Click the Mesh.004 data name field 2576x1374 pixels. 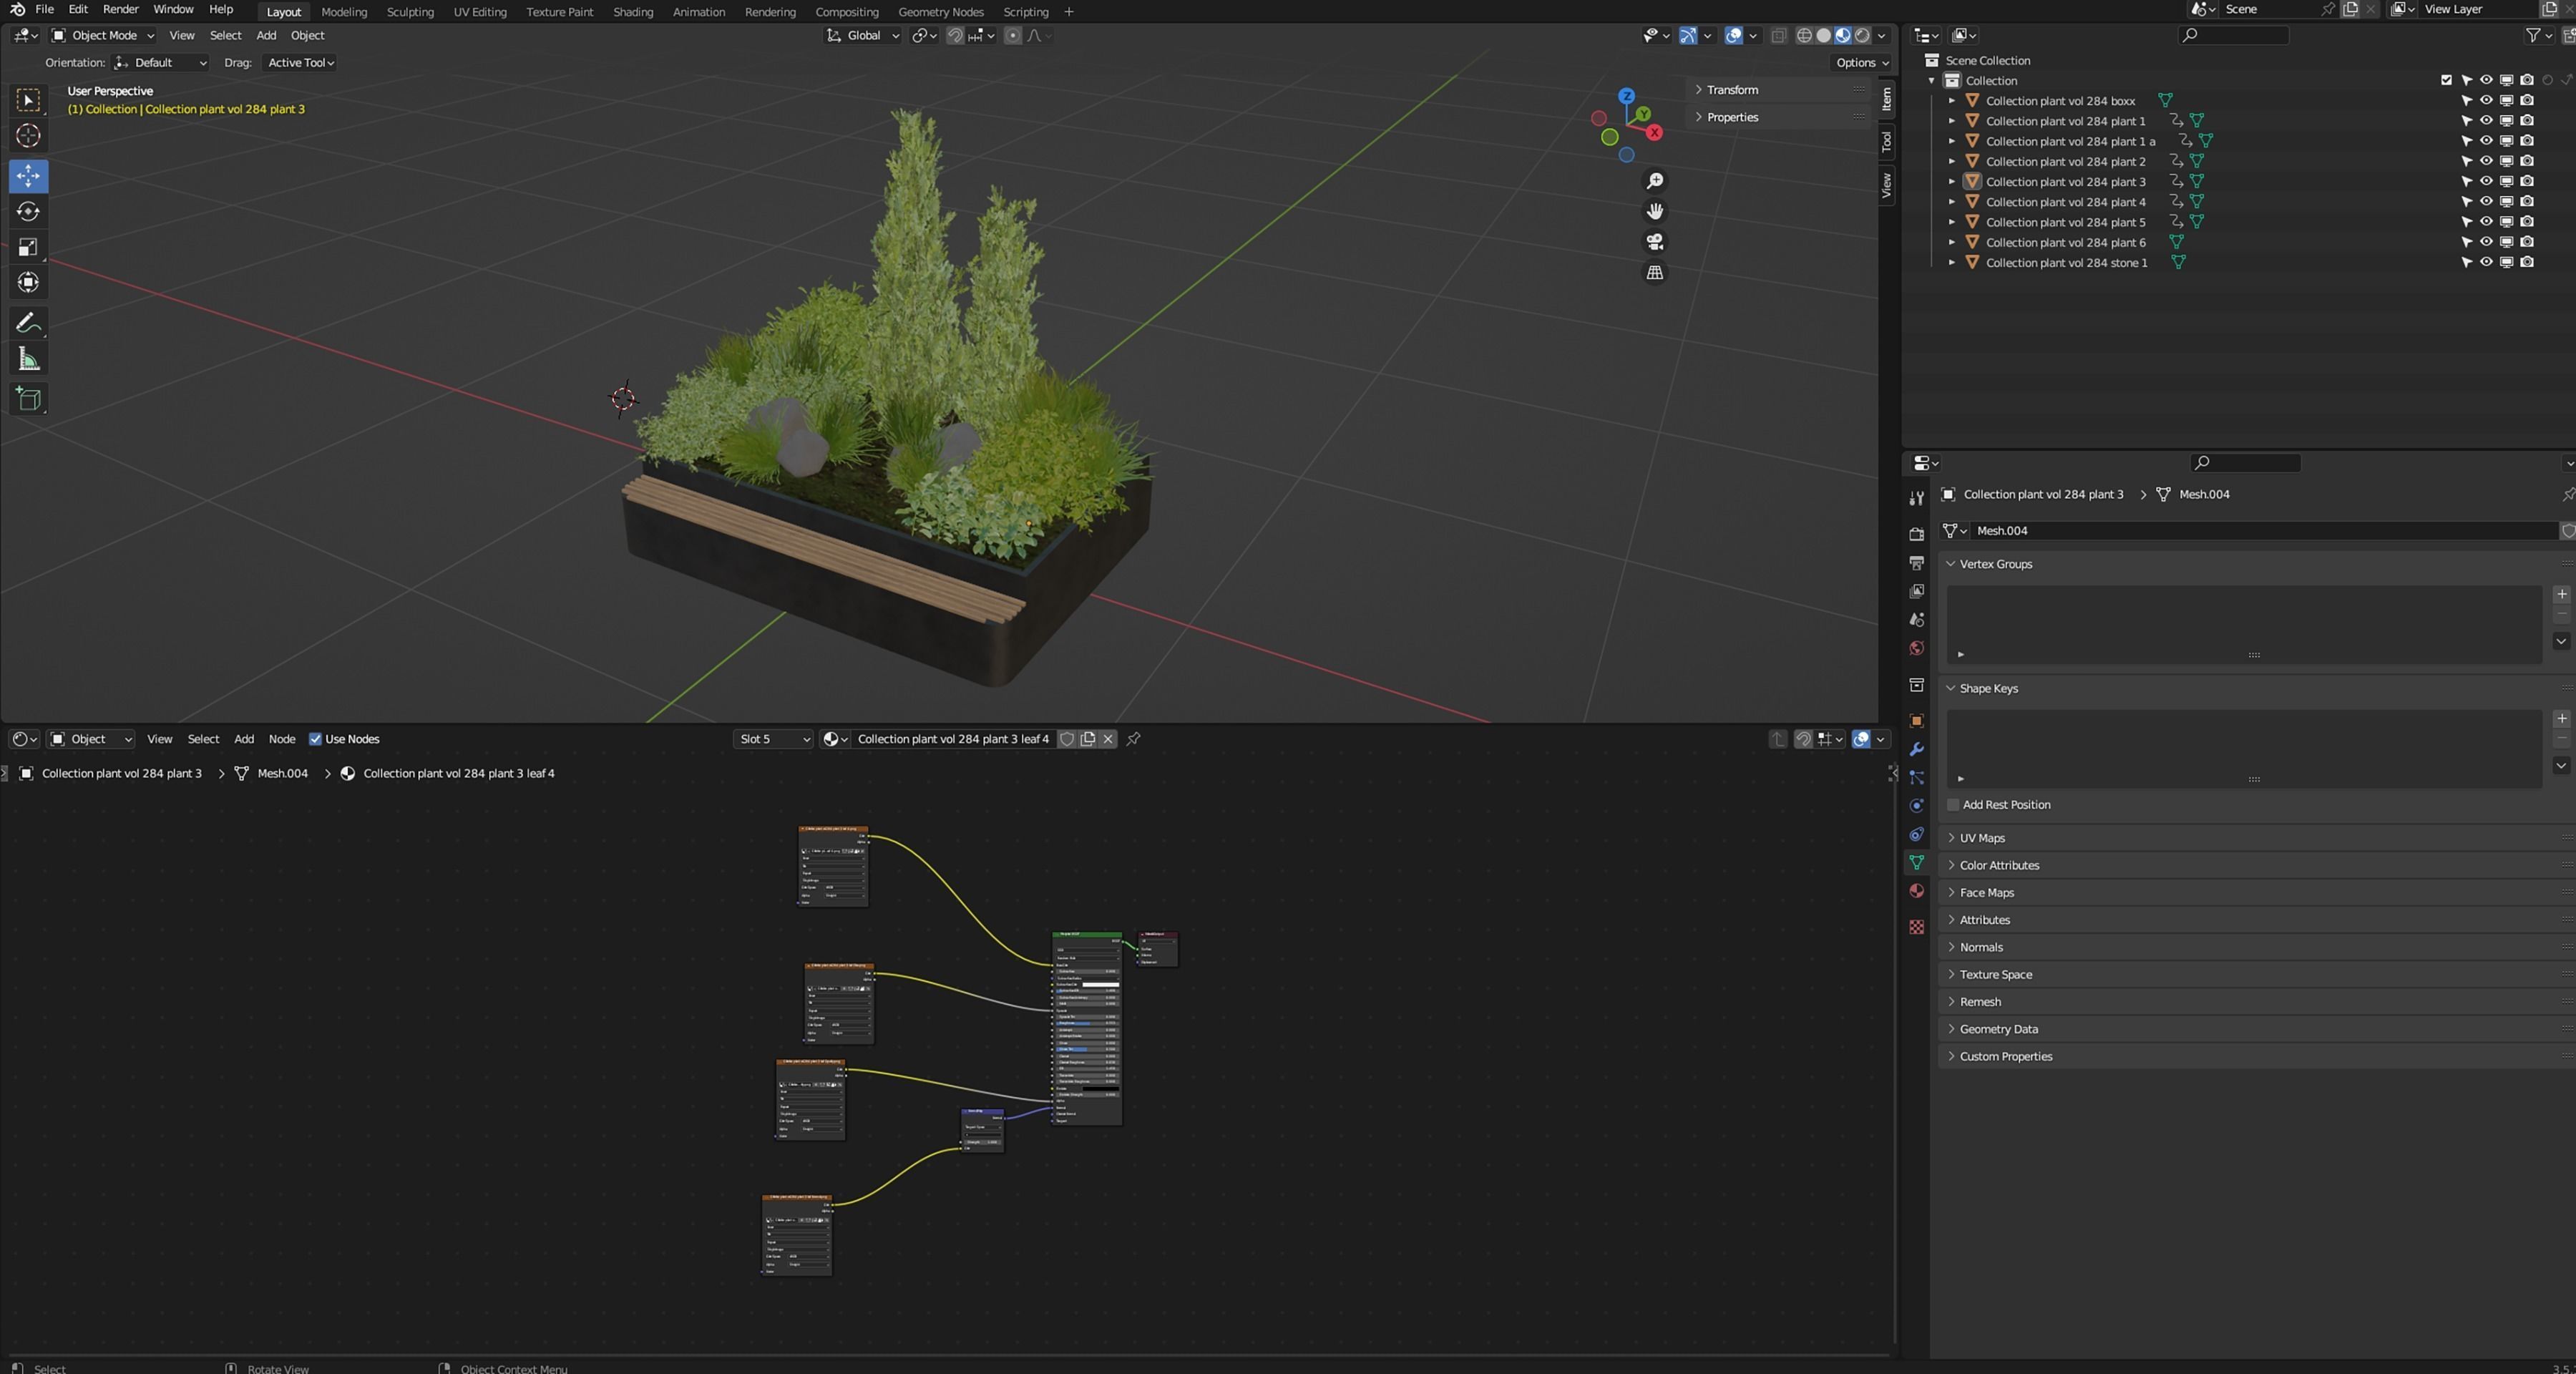2265,531
